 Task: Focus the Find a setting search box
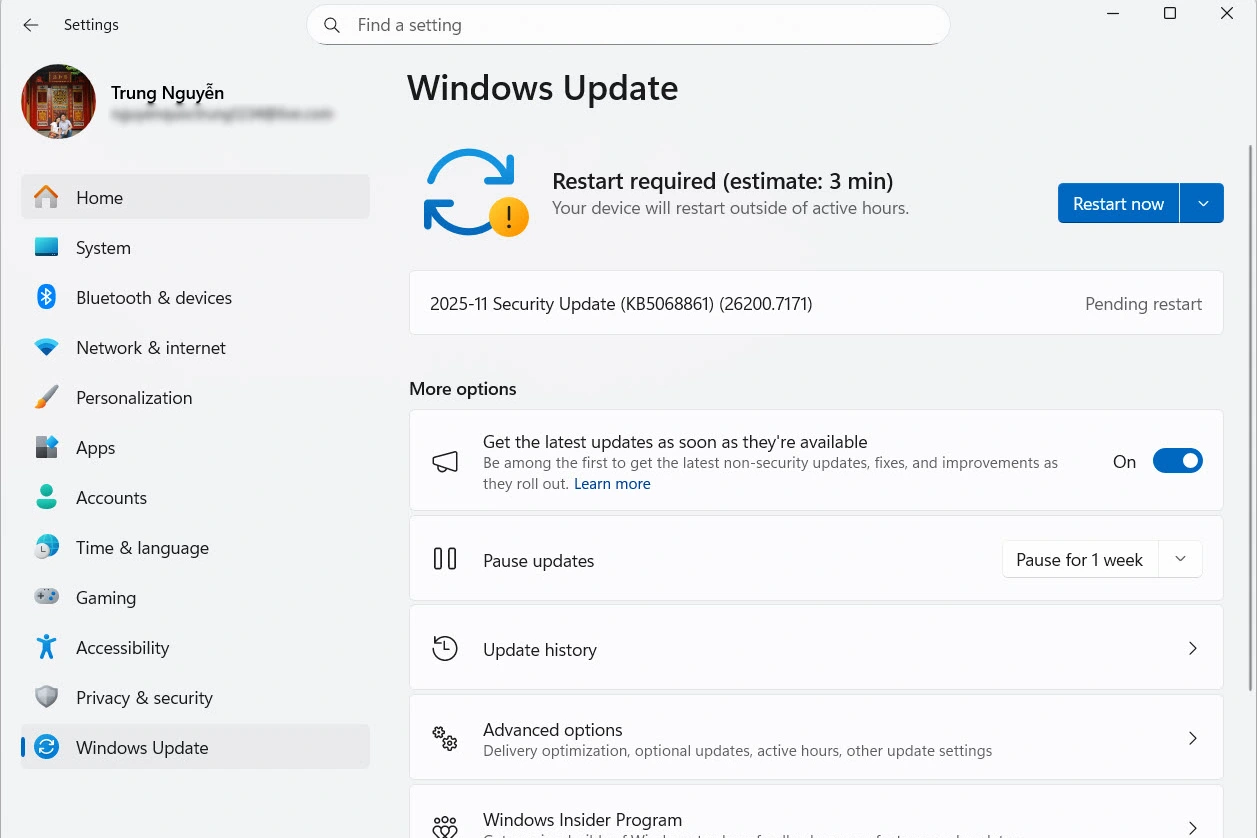640,25
